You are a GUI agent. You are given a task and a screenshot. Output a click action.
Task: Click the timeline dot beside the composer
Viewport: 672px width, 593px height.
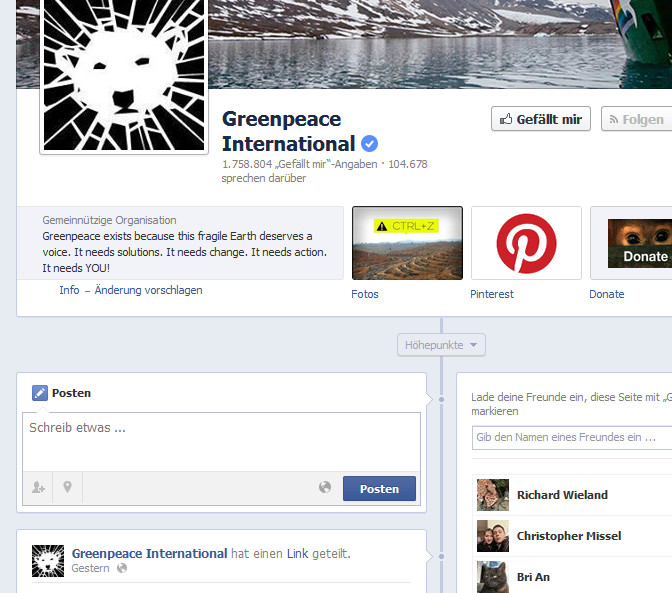tap(441, 399)
